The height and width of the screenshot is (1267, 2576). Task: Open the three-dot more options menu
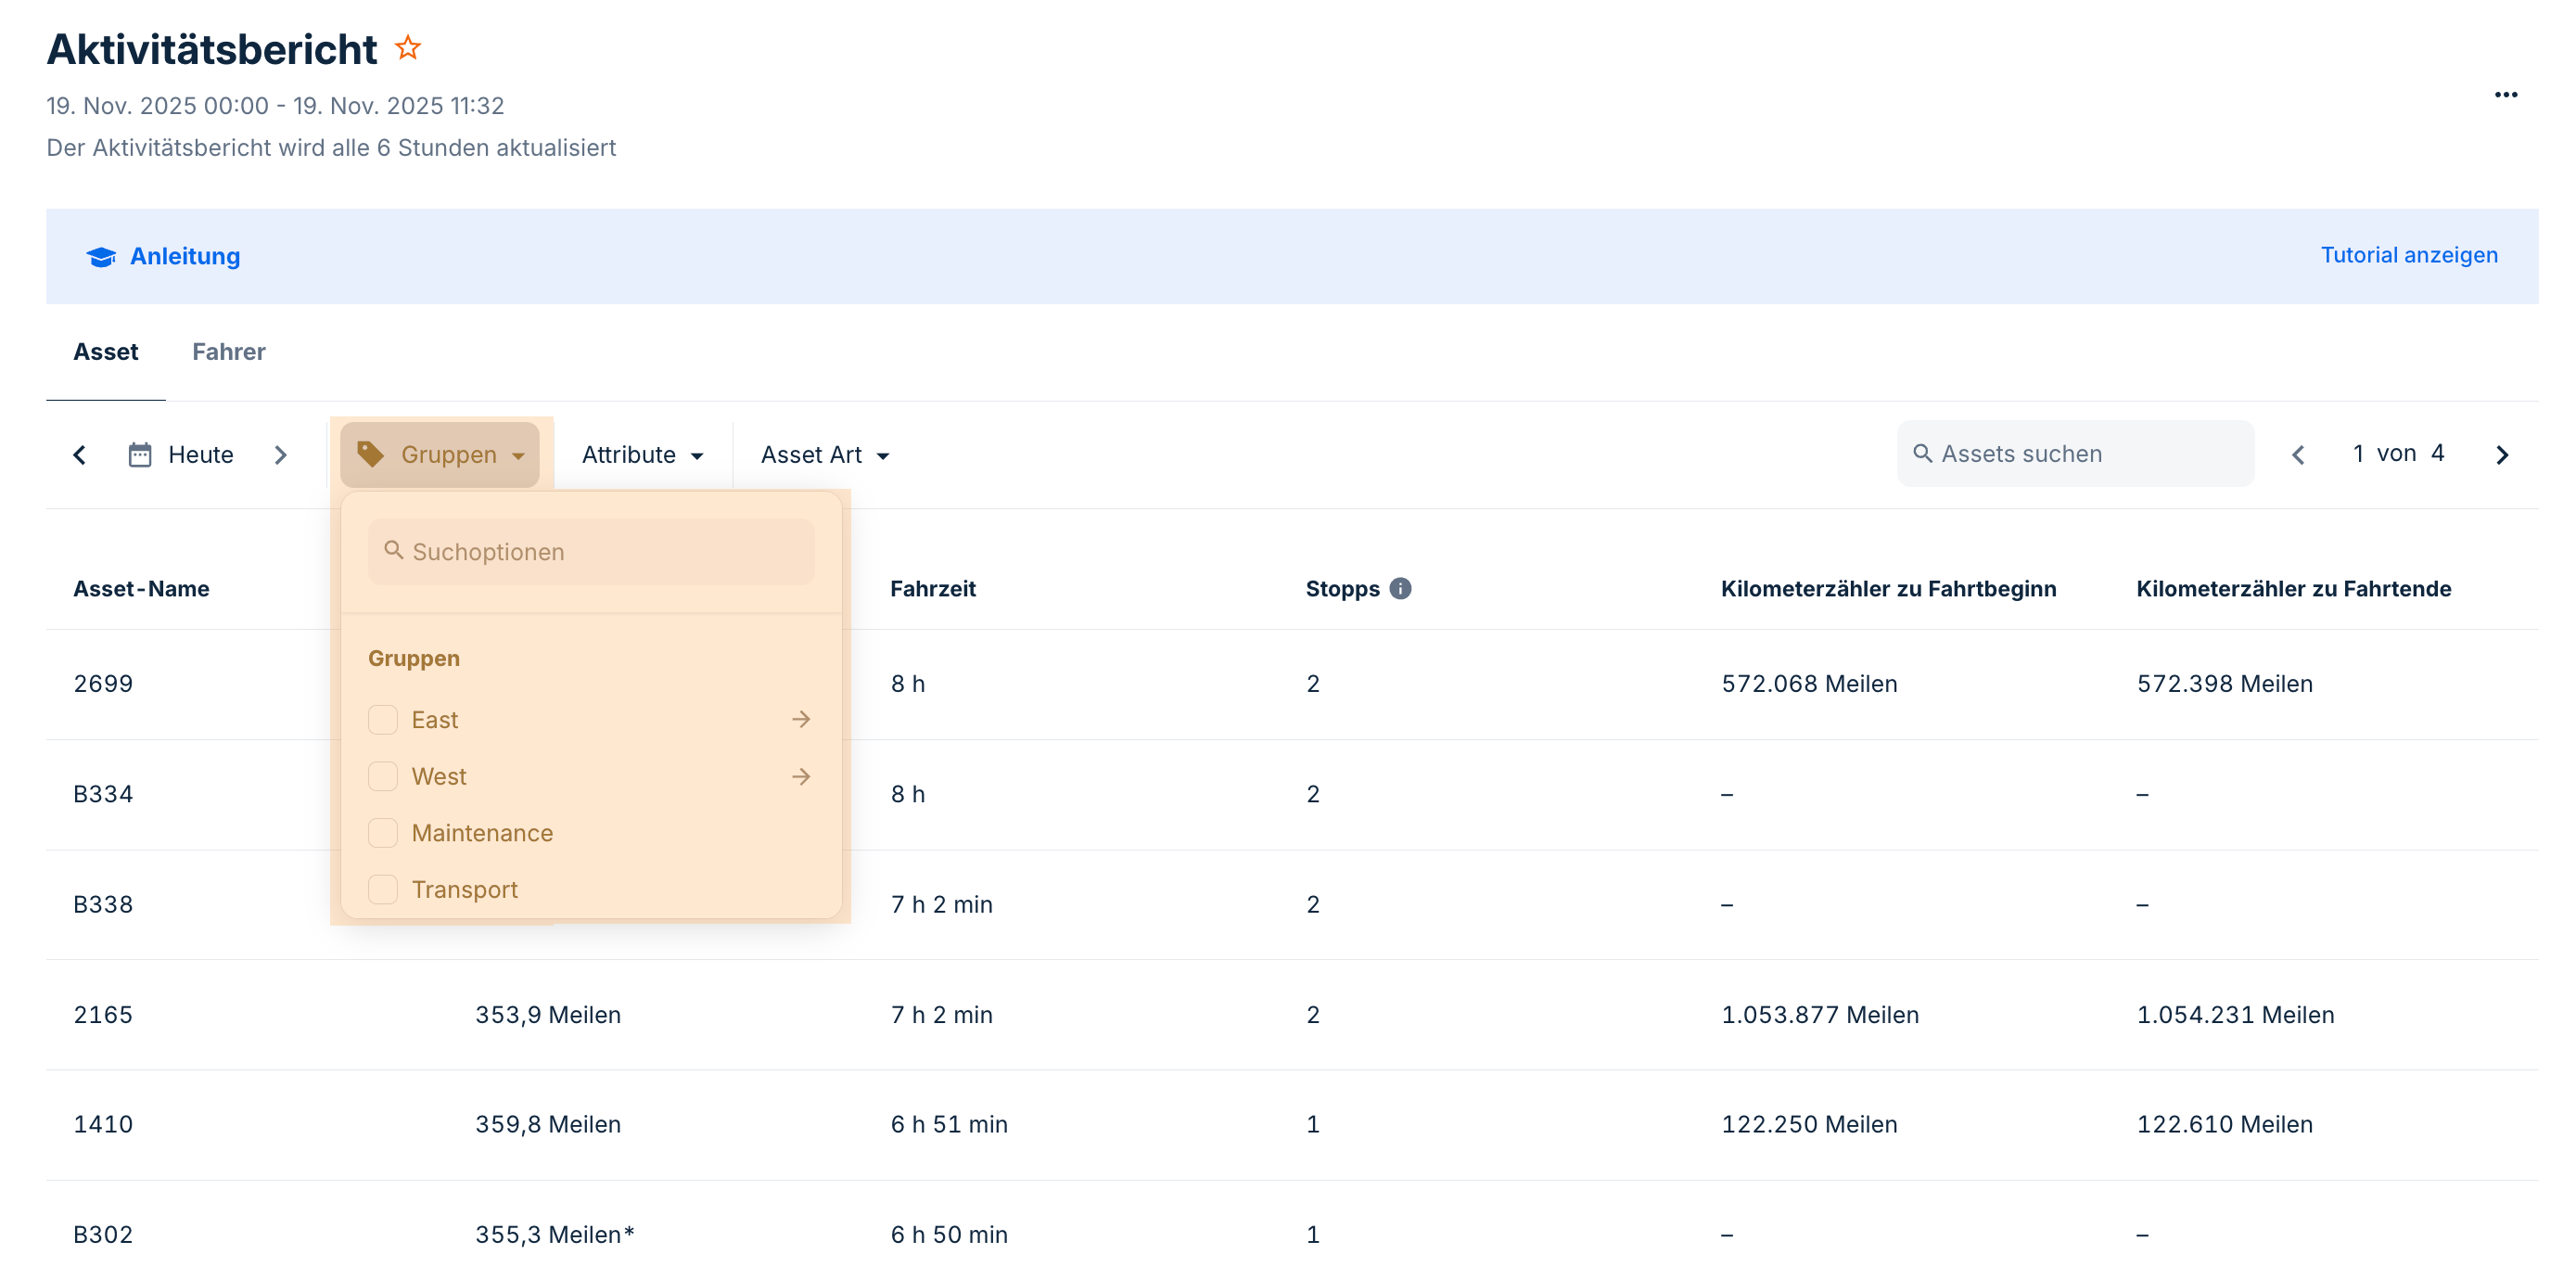point(2505,95)
